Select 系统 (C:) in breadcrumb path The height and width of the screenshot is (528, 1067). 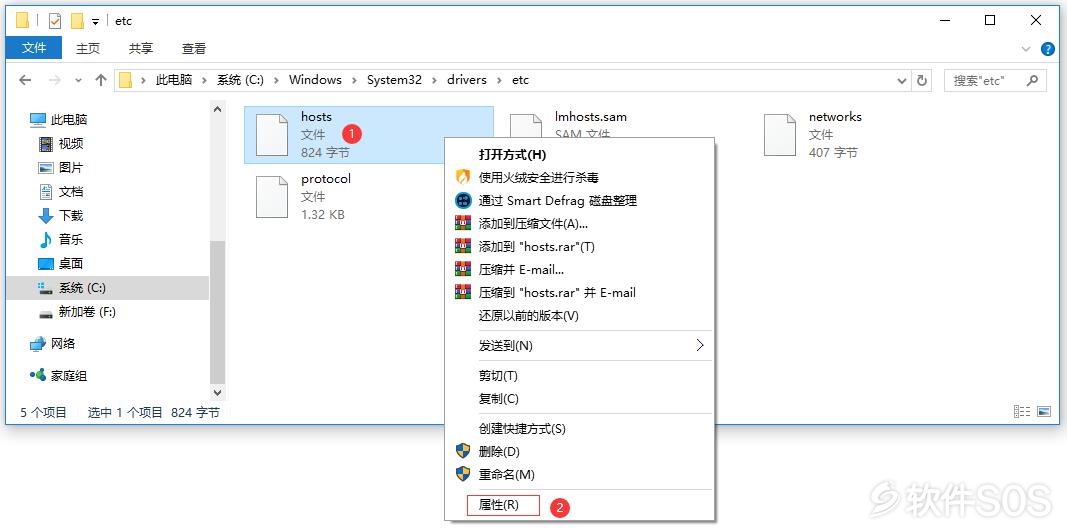(240, 80)
